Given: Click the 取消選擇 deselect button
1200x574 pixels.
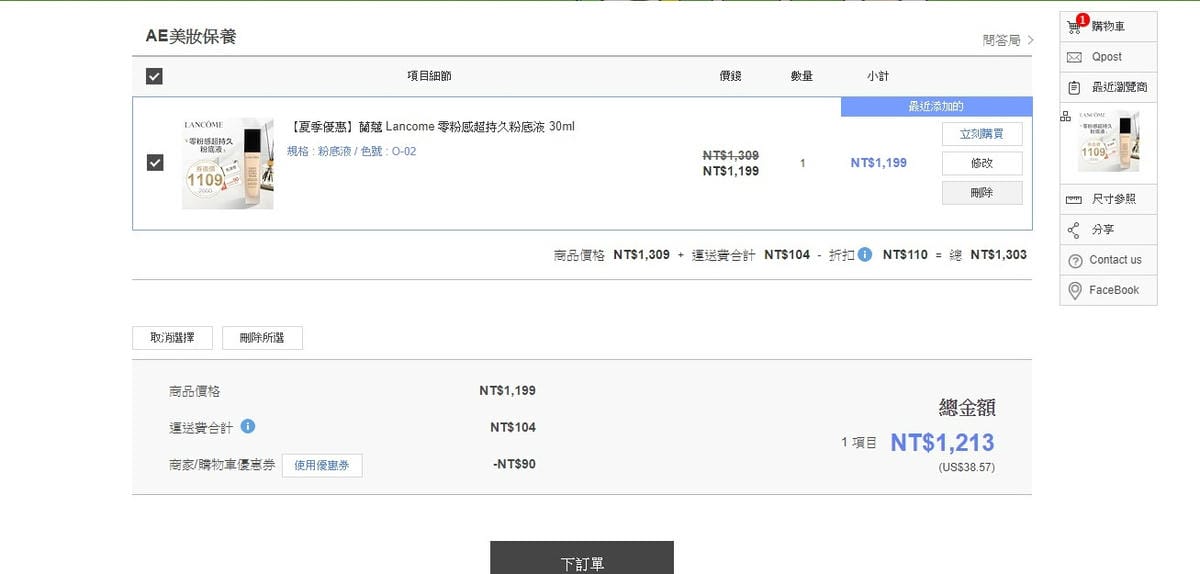Looking at the screenshot, I should coord(172,338).
